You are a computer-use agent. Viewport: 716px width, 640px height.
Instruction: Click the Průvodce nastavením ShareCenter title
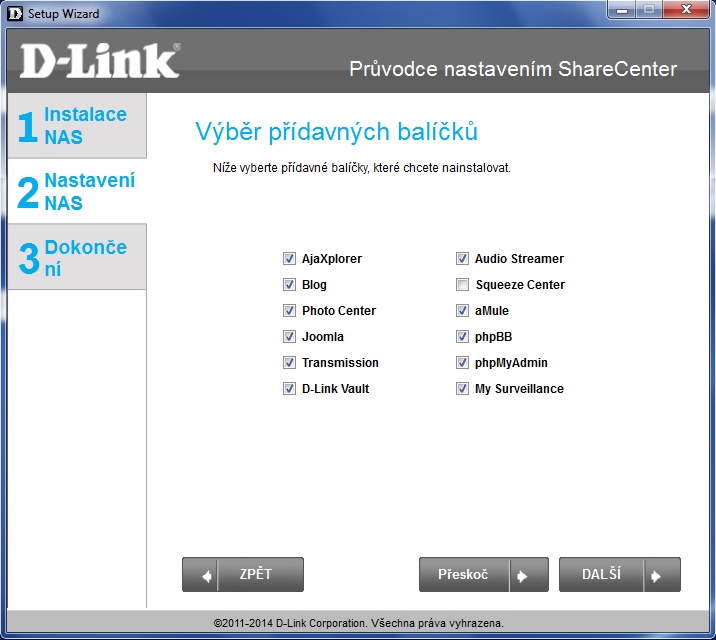513,69
